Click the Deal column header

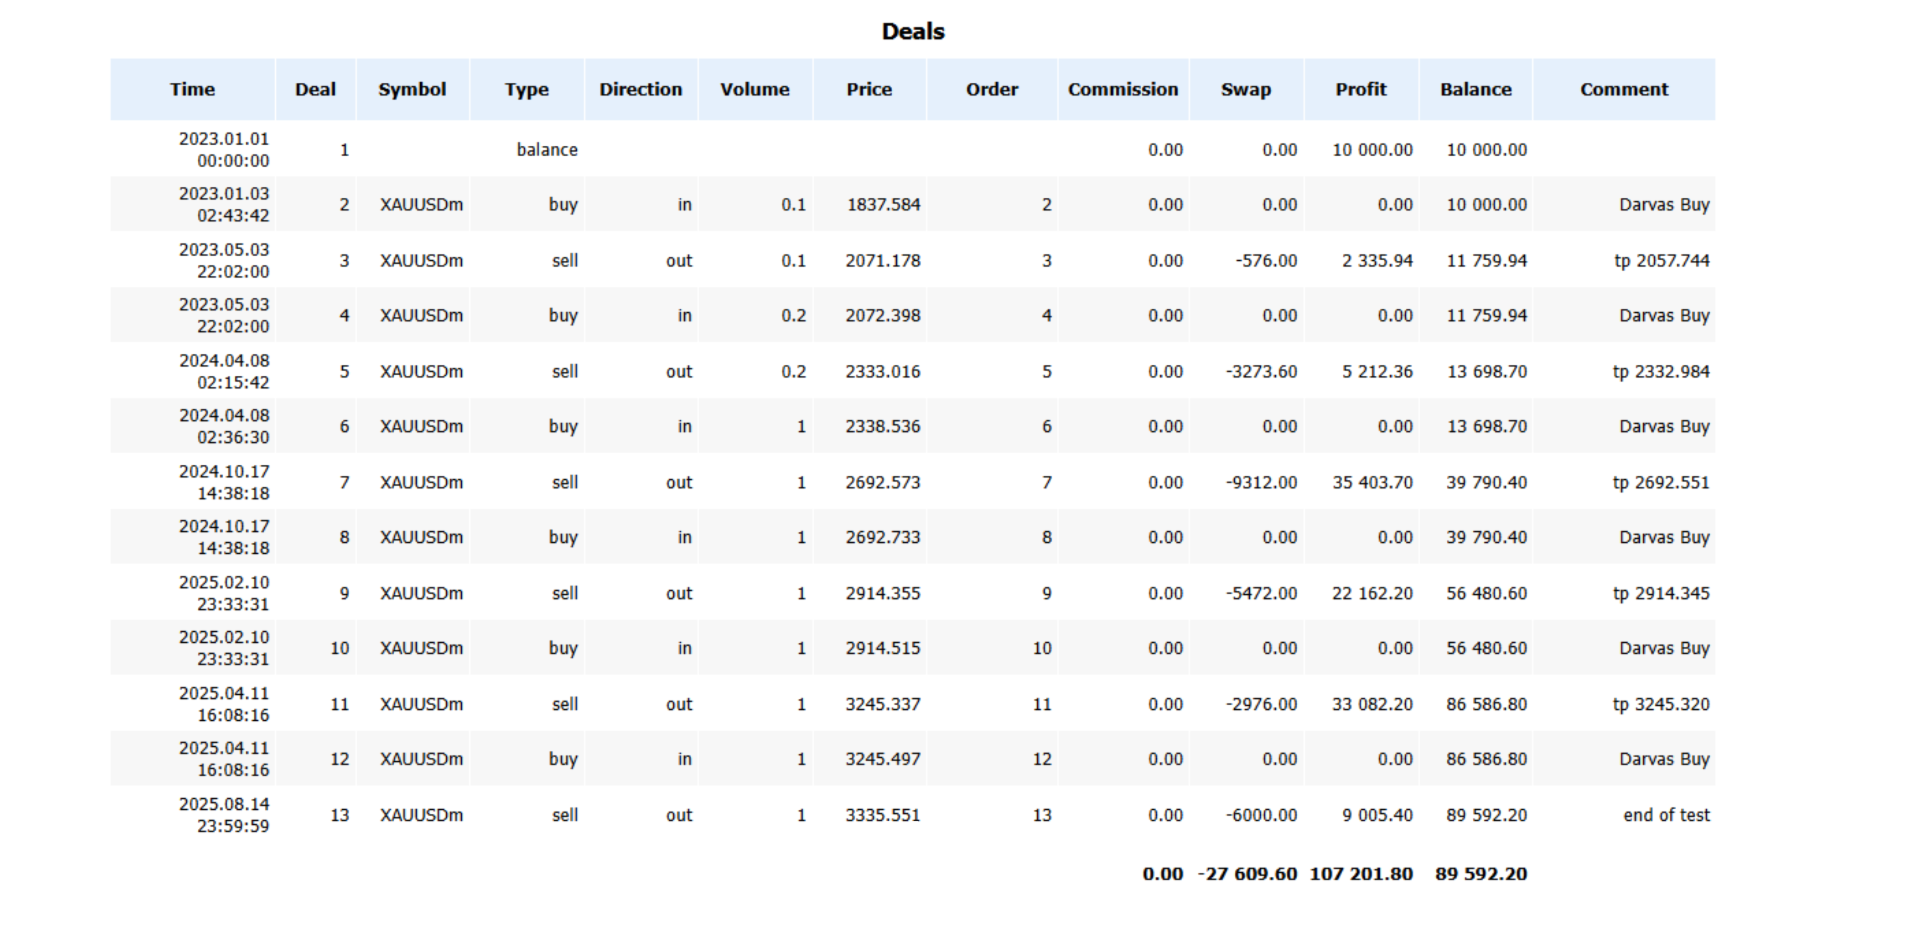pyautogui.click(x=315, y=89)
